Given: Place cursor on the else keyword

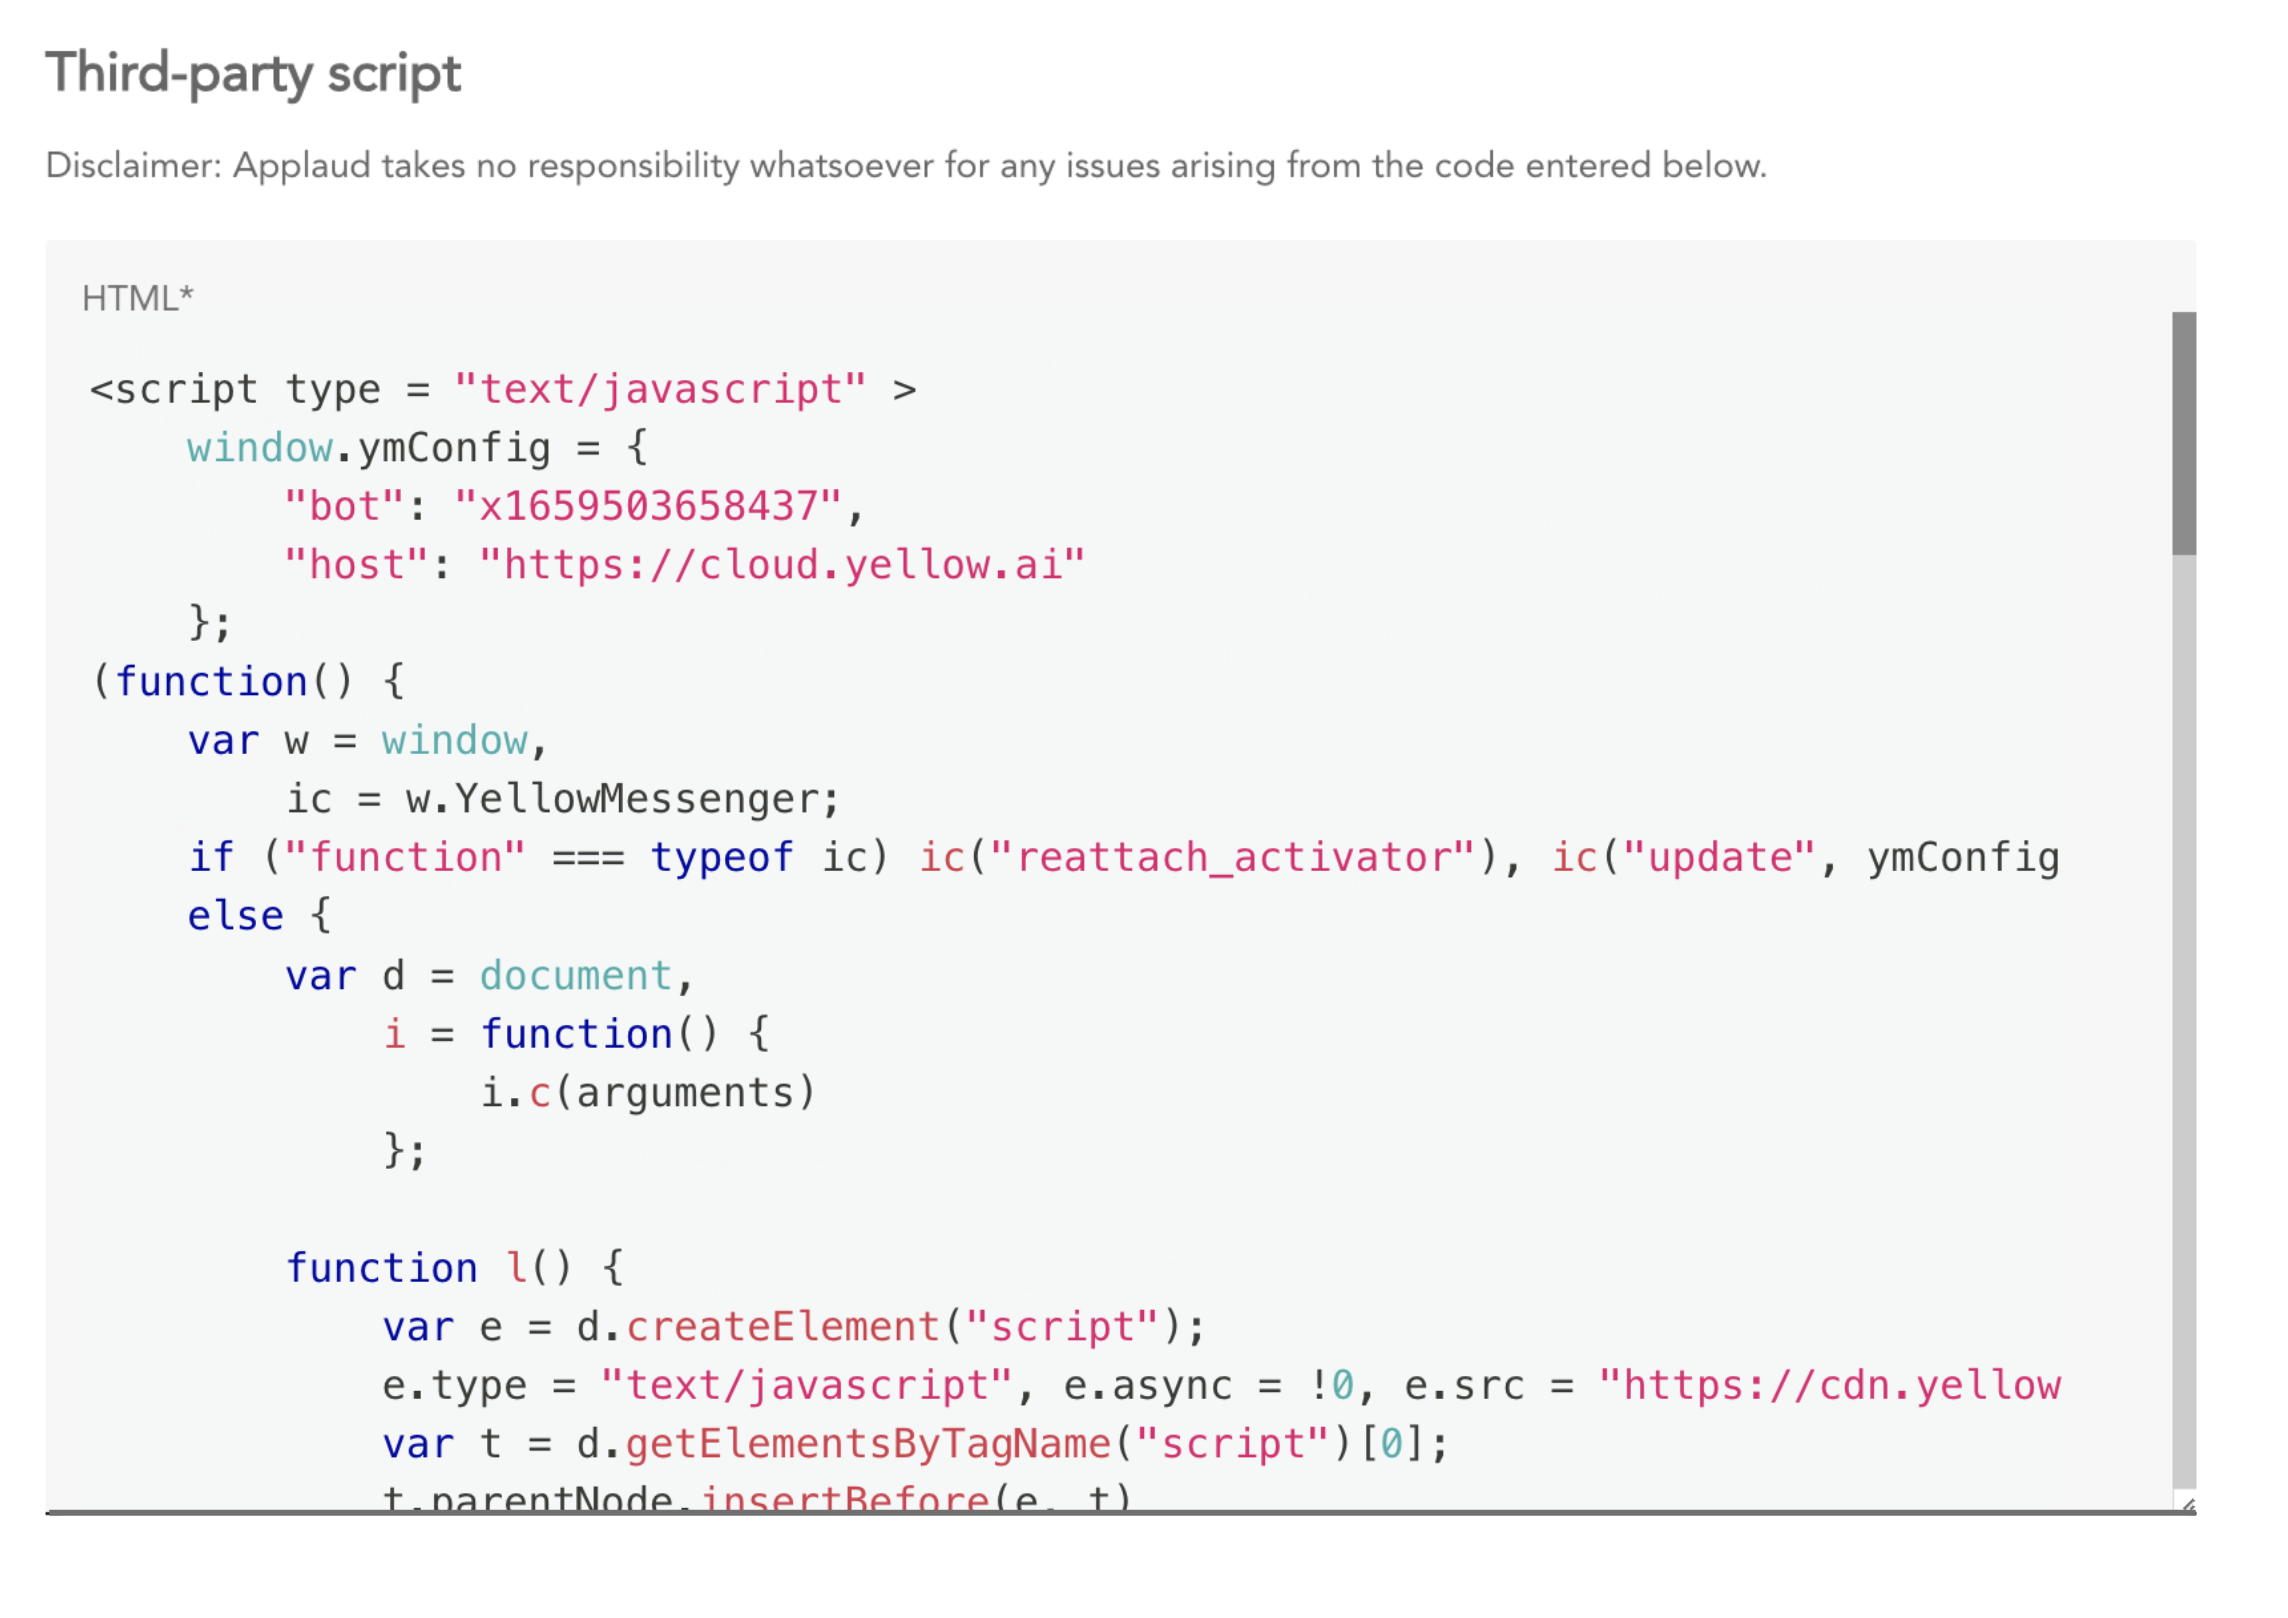Looking at the screenshot, I should tap(235, 916).
